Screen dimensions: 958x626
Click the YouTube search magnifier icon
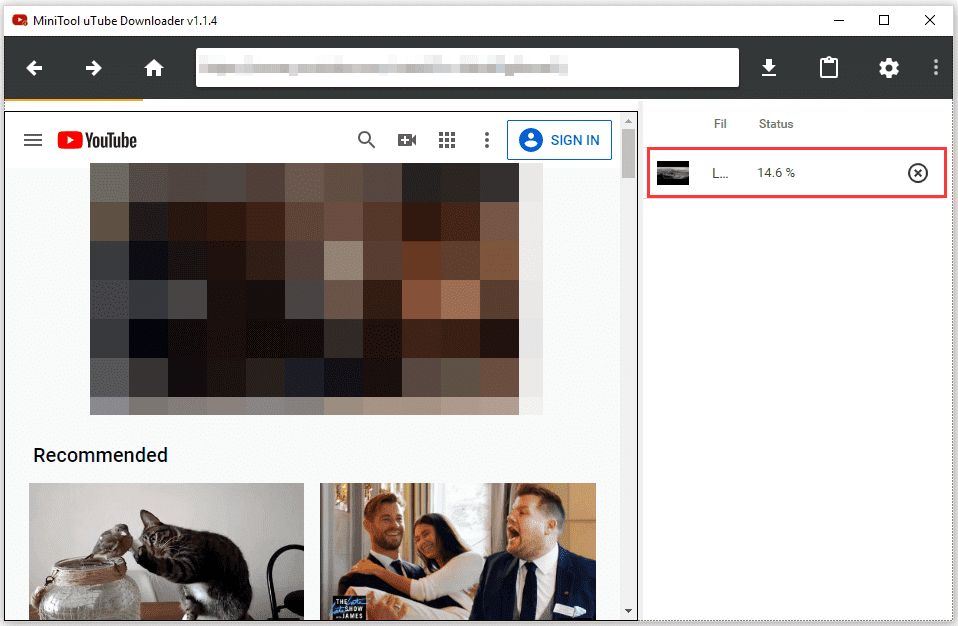point(367,140)
